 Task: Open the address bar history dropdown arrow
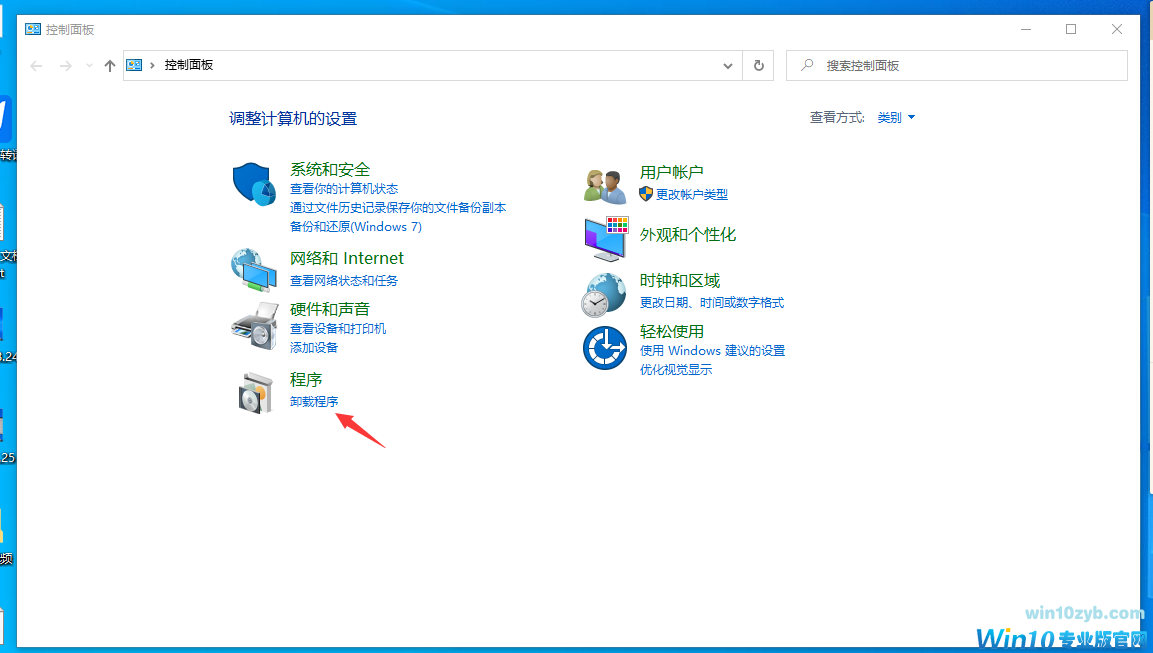pos(728,66)
